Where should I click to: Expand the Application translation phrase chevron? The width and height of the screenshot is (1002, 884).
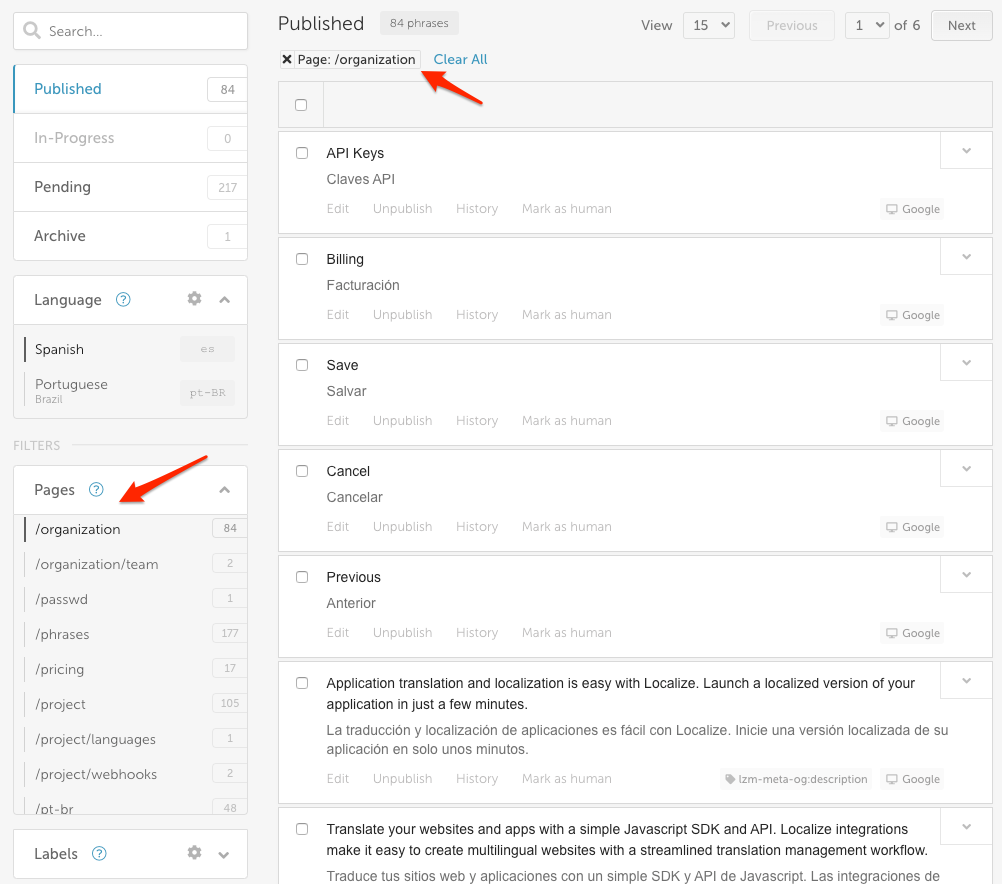pos(966,681)
